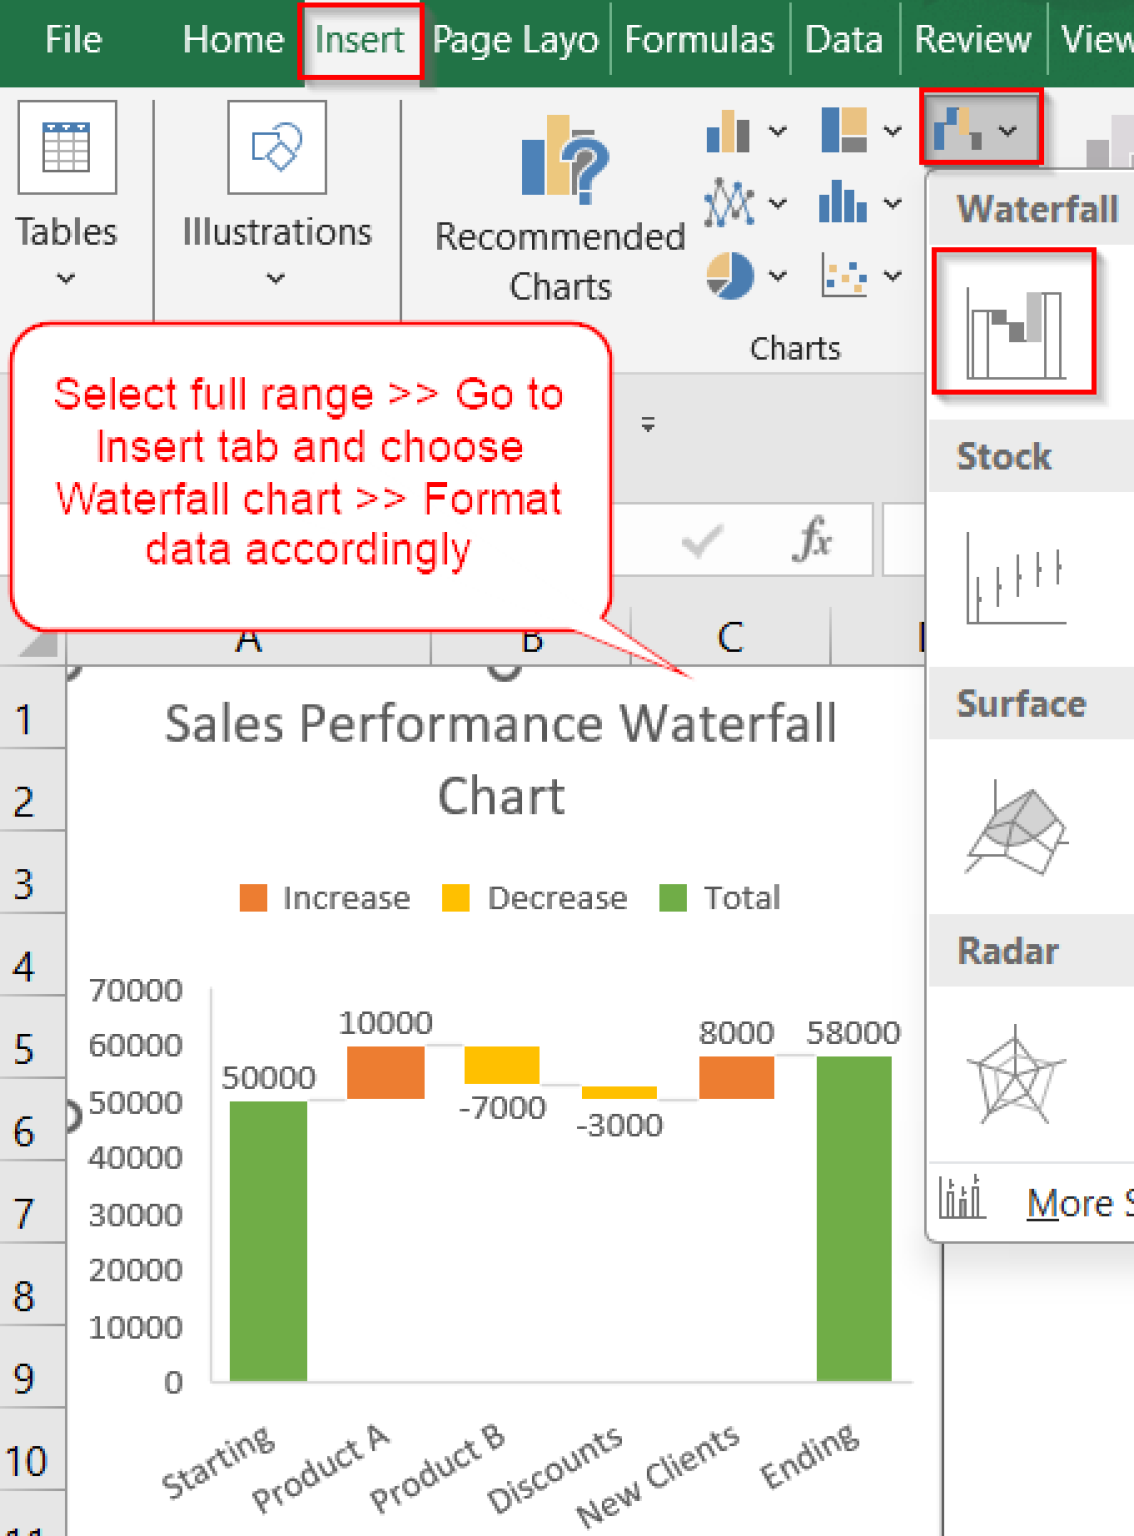The width and height of the screenshot is (1134, 1536).
Task: Confirm entry with the formula bar checkmark
Action: pos(698,540)
